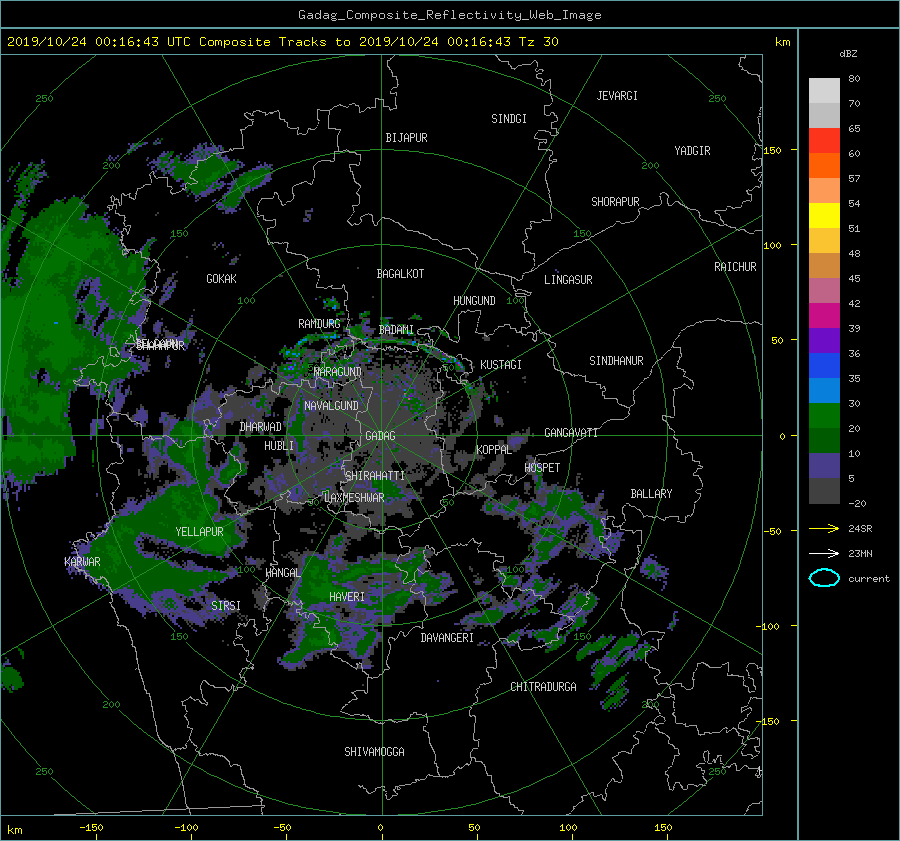The height and width of the screenshot is (841, 900).
Task: Click the DAVANGERI city label
Action: point(447,638)
